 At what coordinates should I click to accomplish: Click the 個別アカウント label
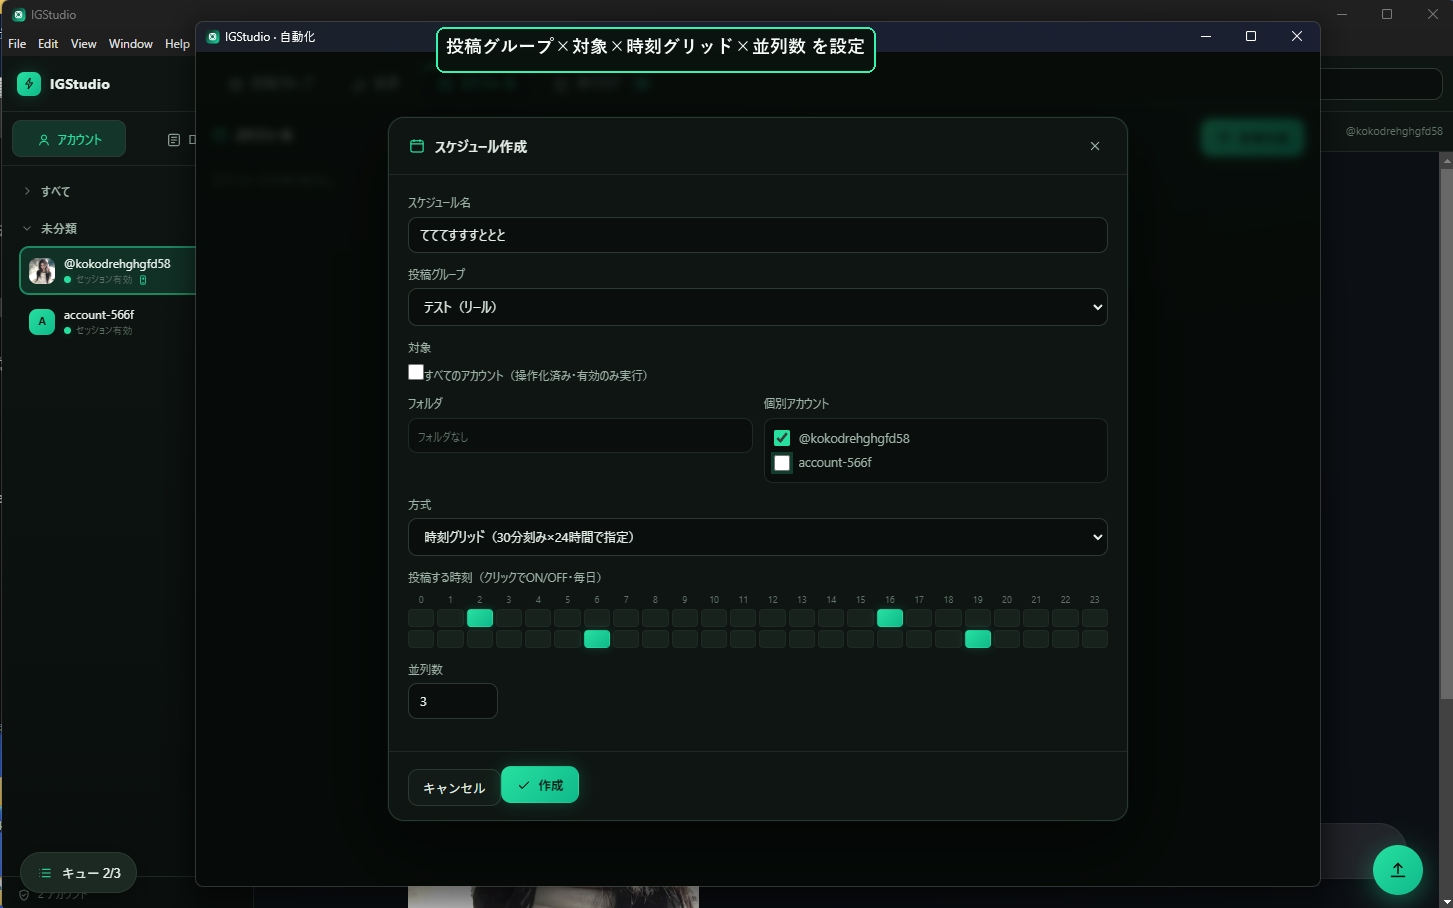(797, 404)
